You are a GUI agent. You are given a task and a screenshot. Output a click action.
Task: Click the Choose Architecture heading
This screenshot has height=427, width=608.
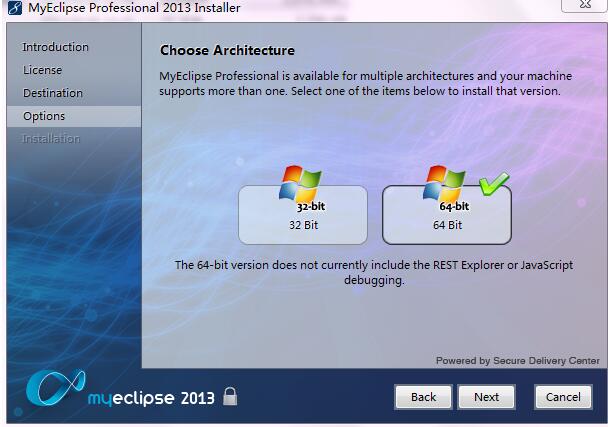[x=227, y=50]
